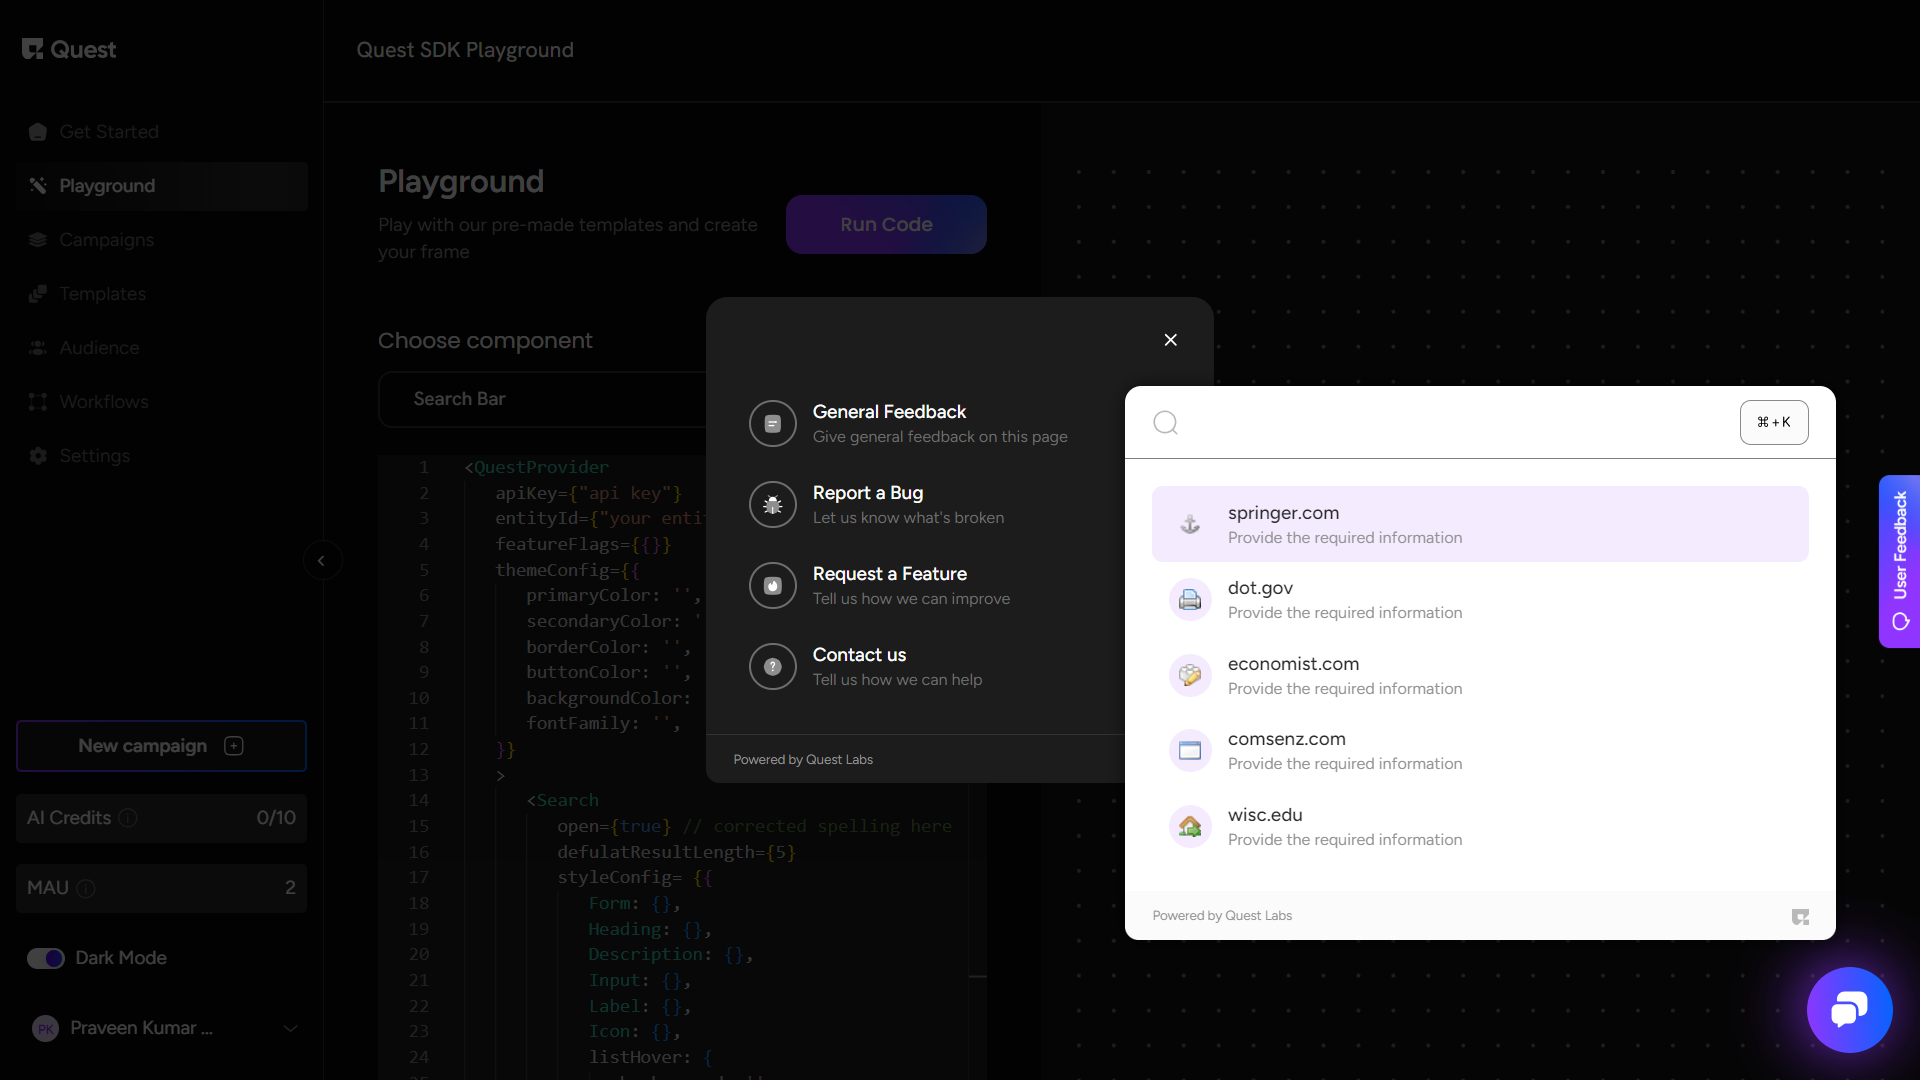Viewport: 1920px width, 1080px height.
Task: Open the User Feedback side tab
Action: pos(1899,561)
